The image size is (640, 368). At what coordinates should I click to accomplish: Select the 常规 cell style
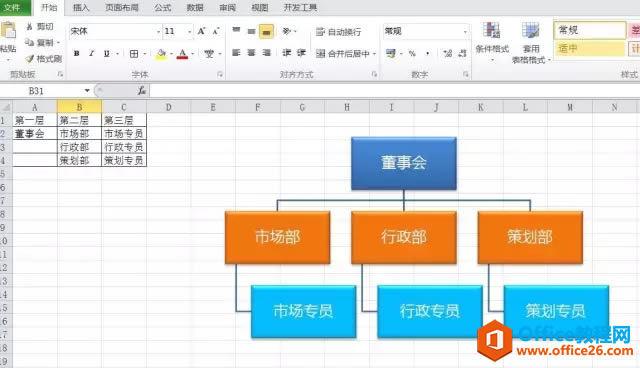click(x=590, y=30)
